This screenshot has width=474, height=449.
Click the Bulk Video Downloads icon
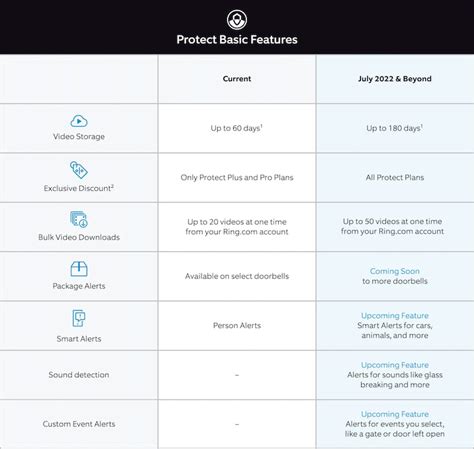coord(79,219)
